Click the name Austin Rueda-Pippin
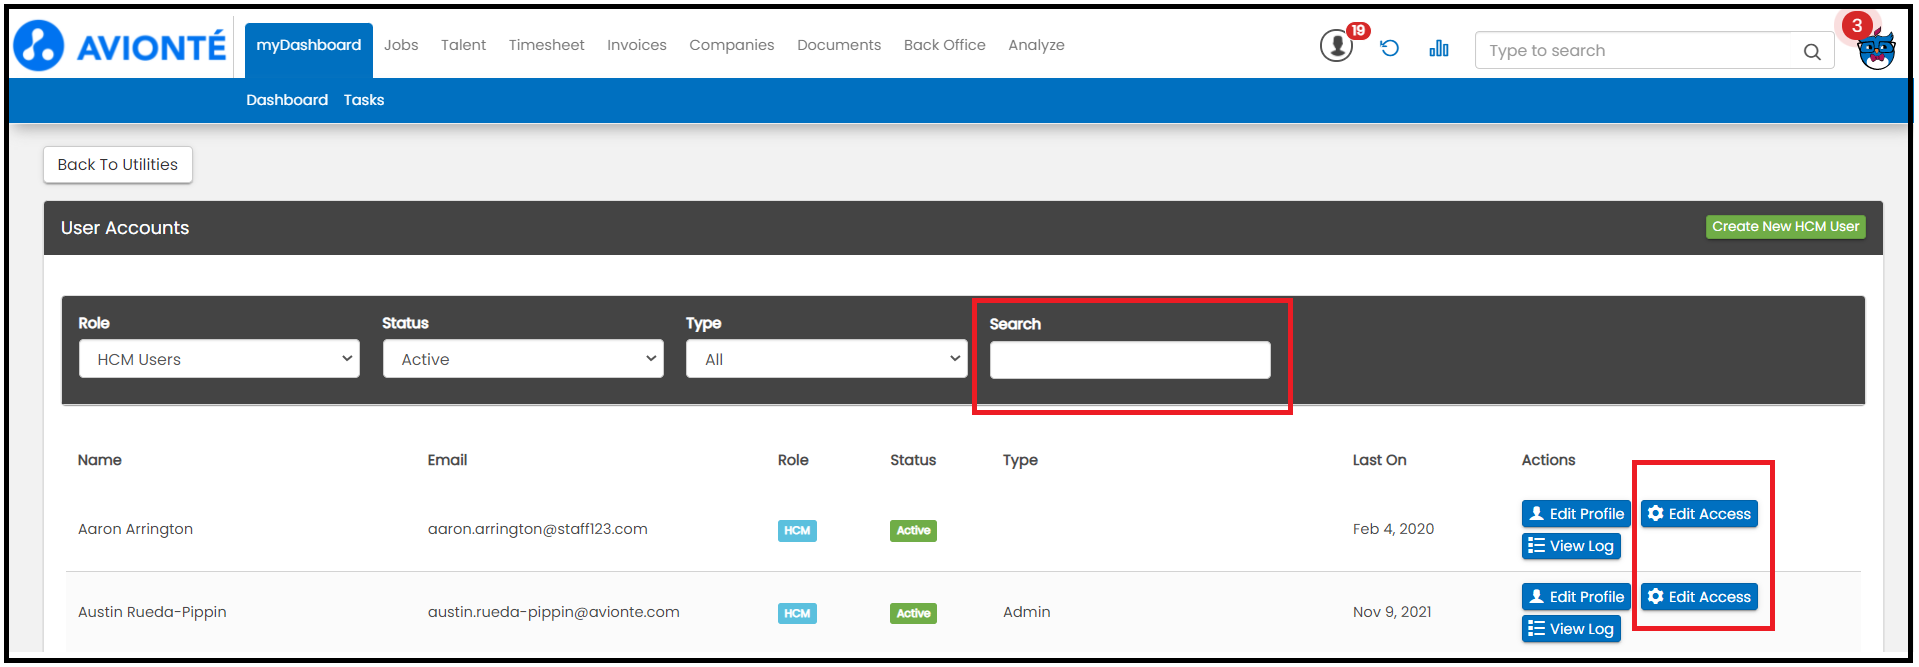 [152, 612]
